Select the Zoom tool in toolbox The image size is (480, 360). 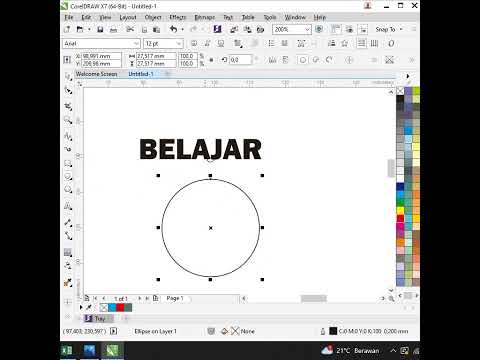[x=68, y=120]
